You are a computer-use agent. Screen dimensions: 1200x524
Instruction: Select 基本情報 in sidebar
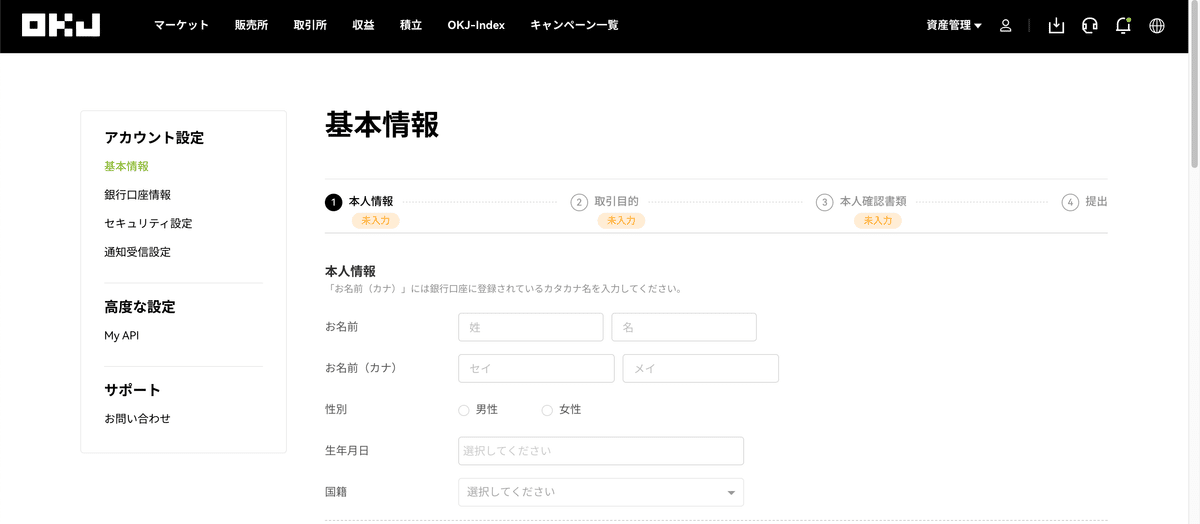point(126,166)
